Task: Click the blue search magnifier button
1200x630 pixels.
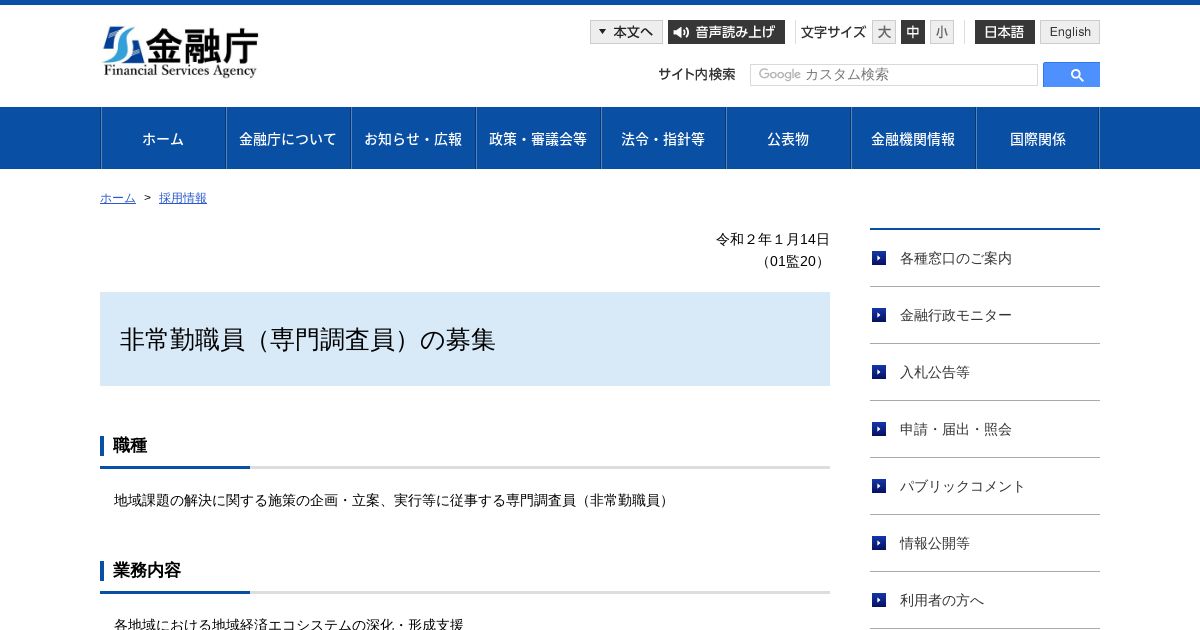Action: point(1071,75)
